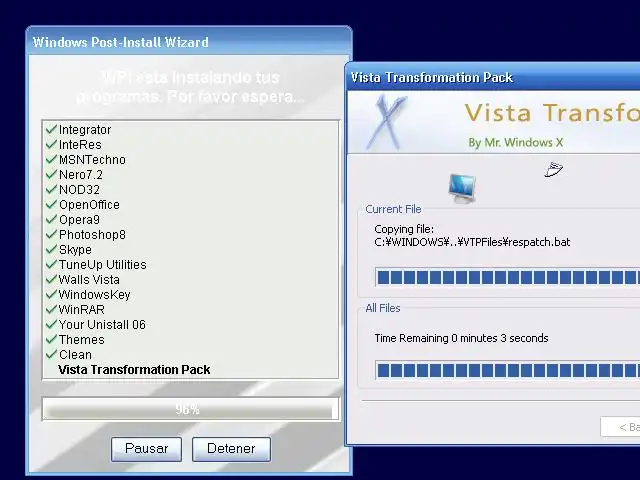Click the checkmark next to Integrator
This screenshot has height=480, width=640.
(51, 129)
